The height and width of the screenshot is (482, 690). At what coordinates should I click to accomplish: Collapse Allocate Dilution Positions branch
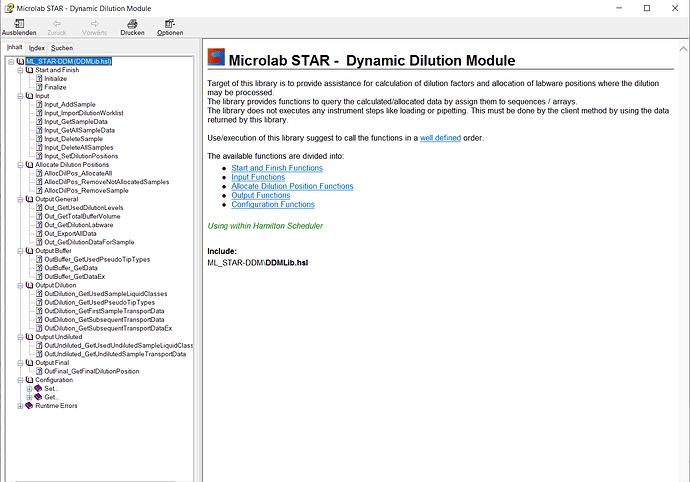pyautogui.click(x=20, y=165)
